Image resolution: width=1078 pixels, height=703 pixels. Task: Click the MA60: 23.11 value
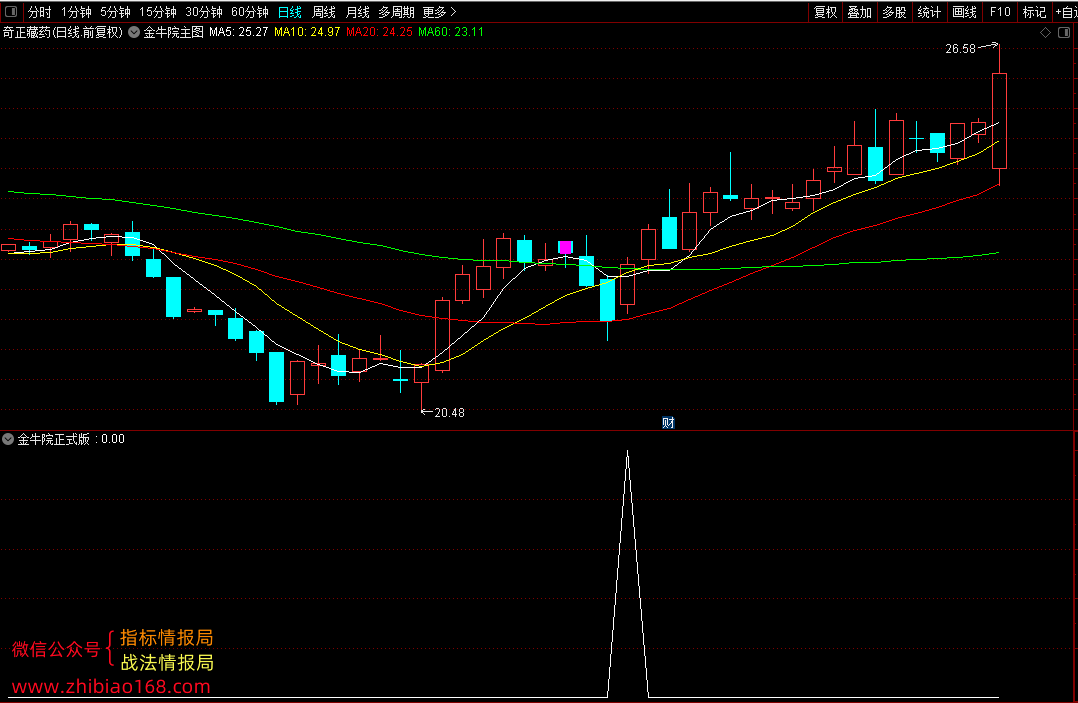point(451,32)
